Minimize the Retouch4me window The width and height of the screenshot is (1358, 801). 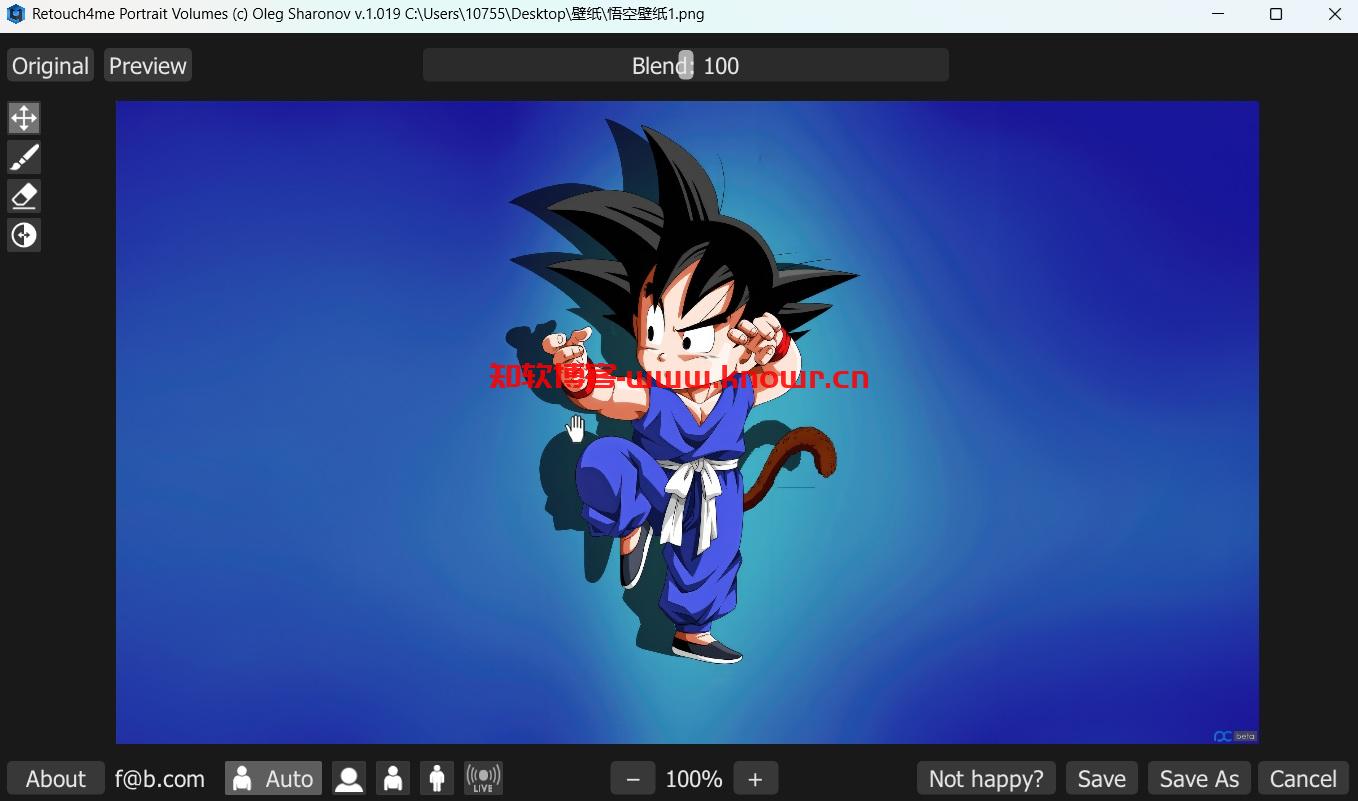[x=1218, y=14]
